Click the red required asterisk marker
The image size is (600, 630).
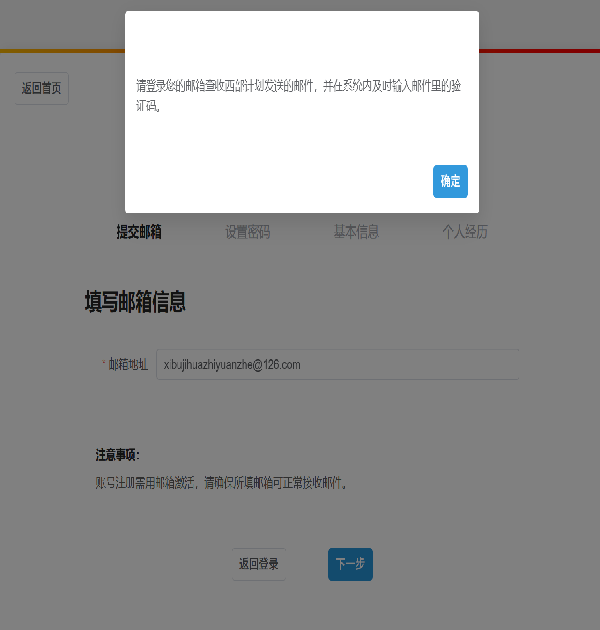click(103, 365)
